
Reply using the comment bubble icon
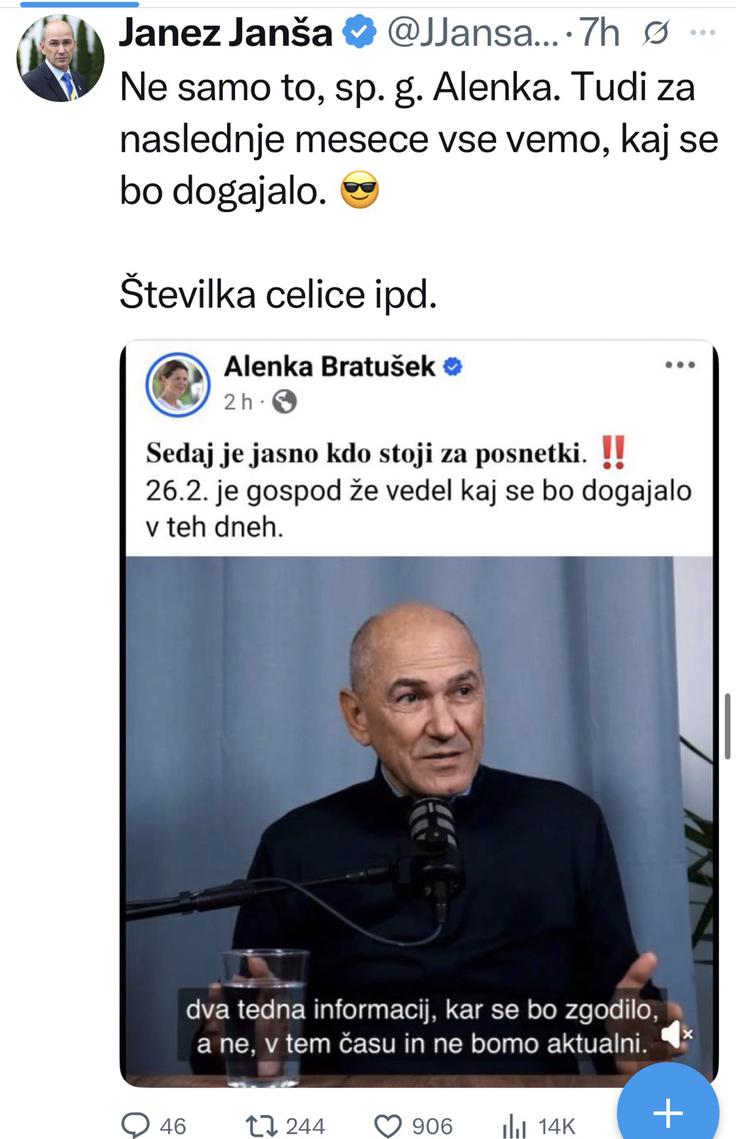click(135, 1125)
